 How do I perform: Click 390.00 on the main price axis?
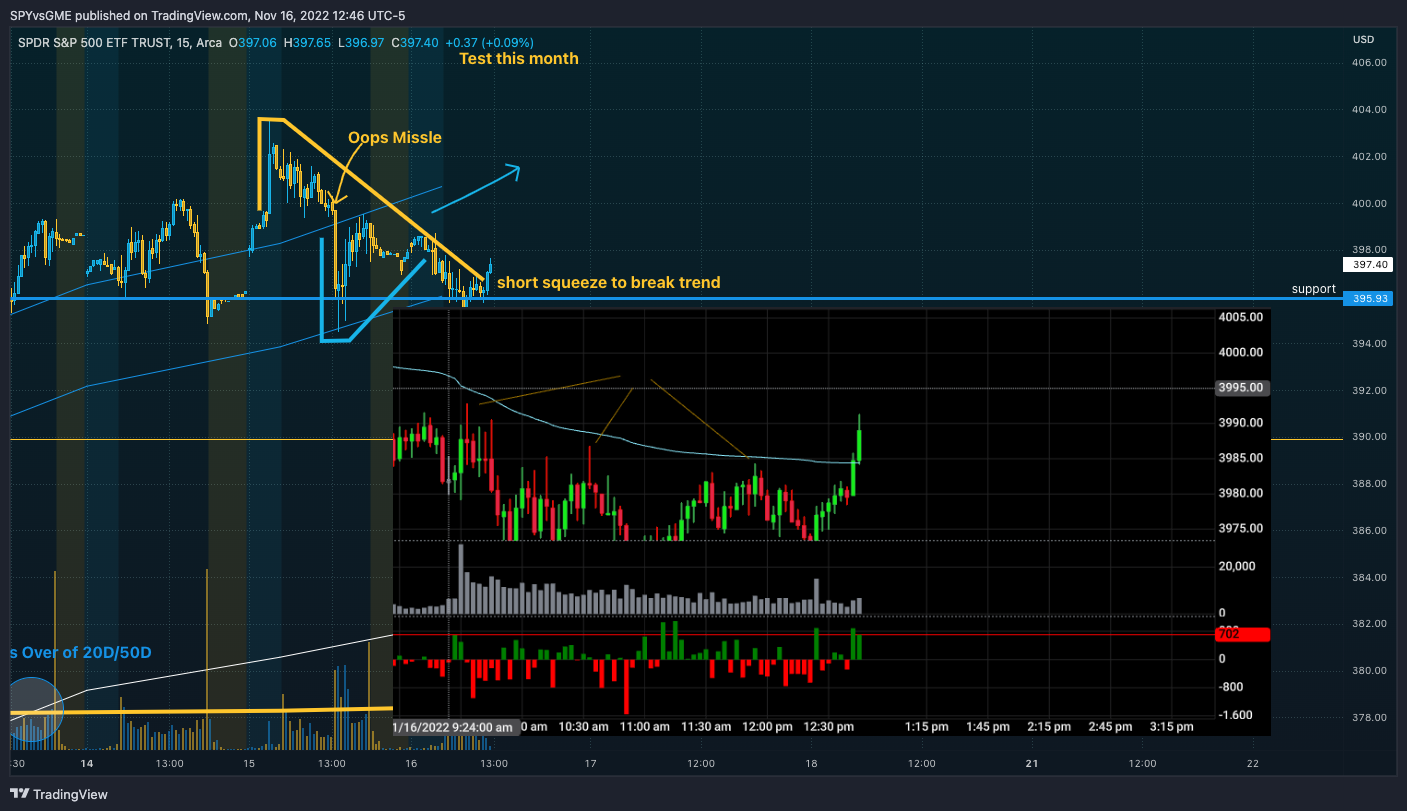[x=1367, y=436]
